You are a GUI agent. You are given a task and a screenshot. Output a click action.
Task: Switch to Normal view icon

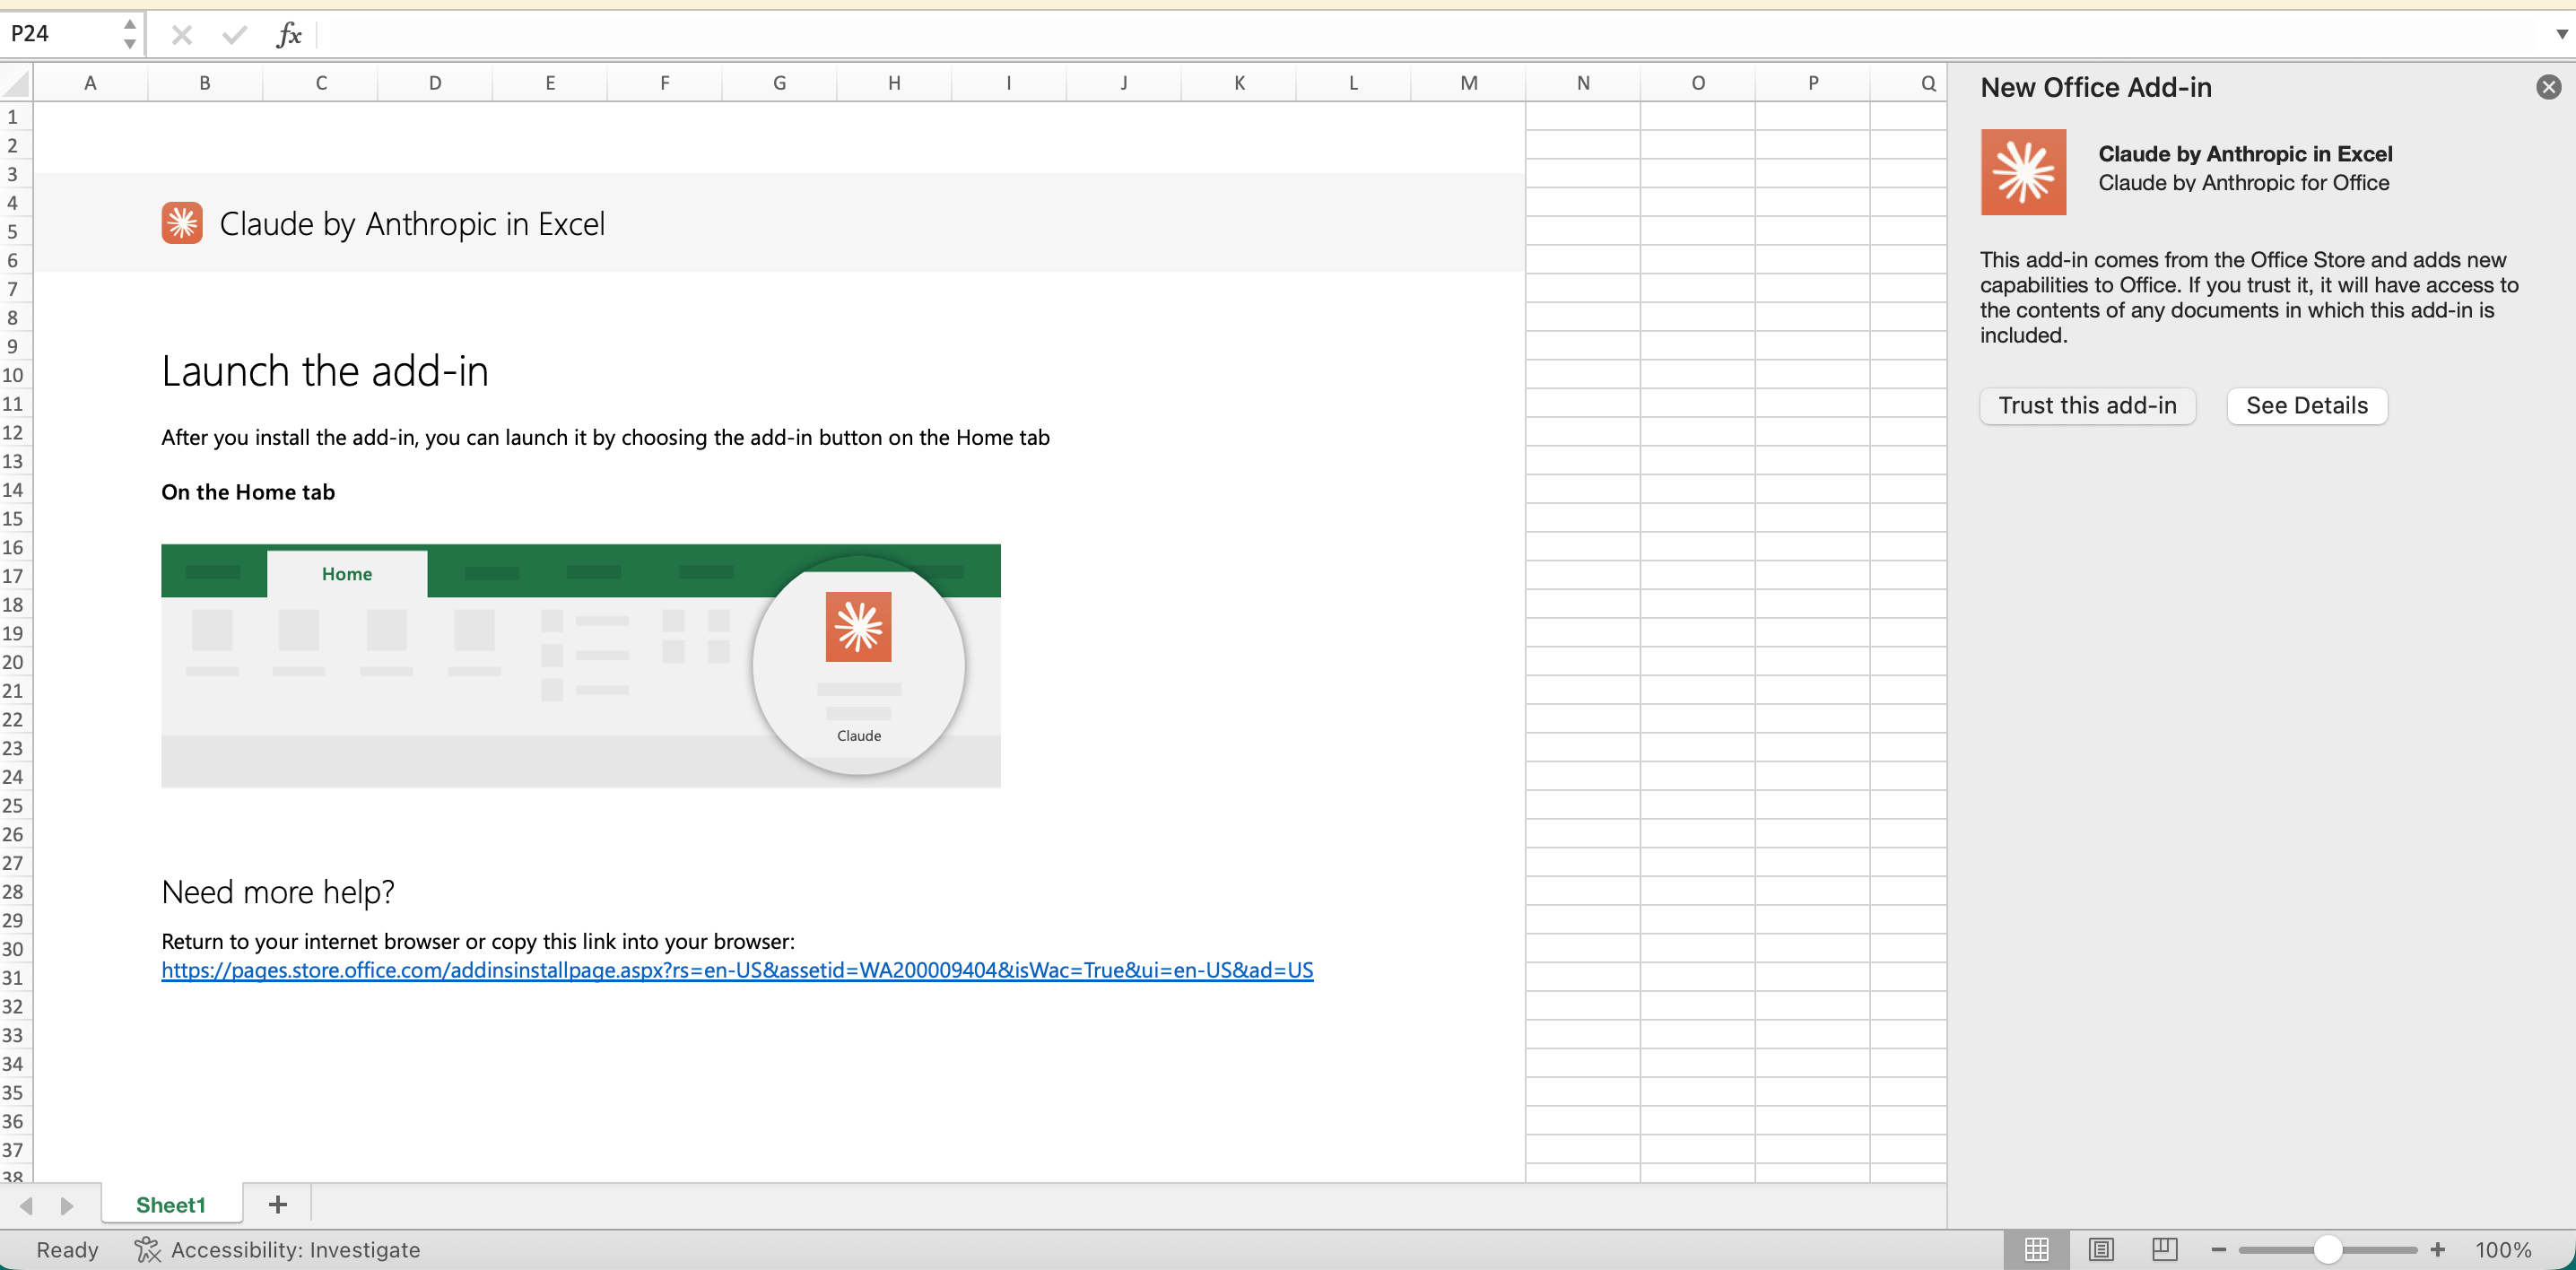coord(2036,1249)
